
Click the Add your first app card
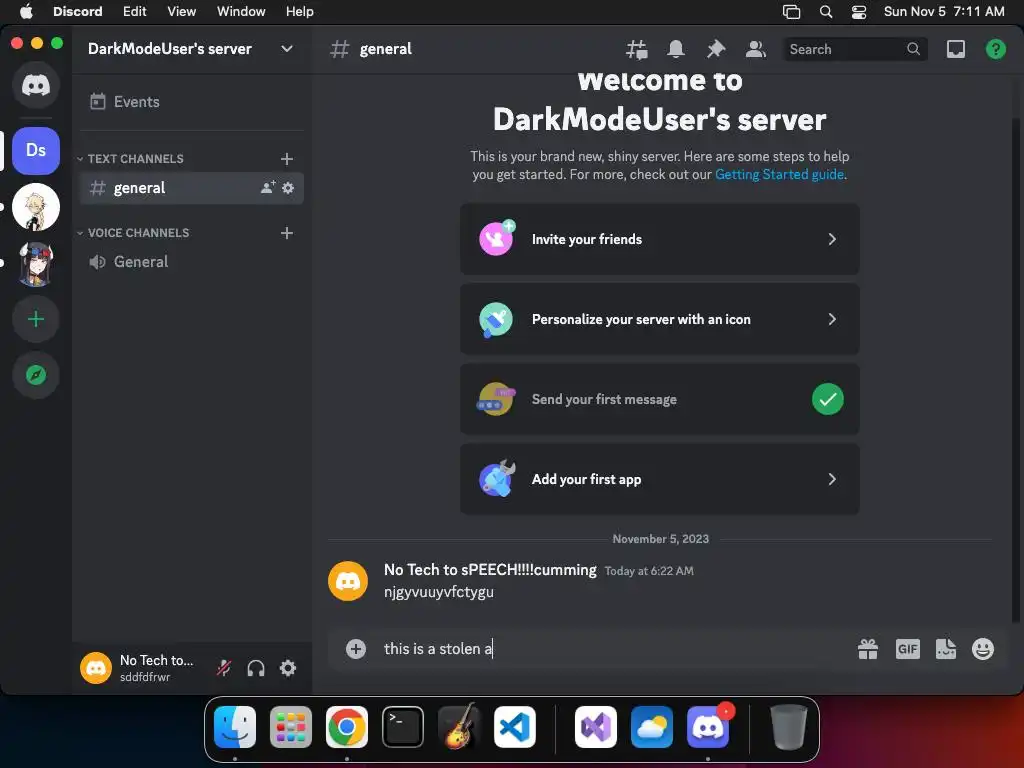click(660, 479)
